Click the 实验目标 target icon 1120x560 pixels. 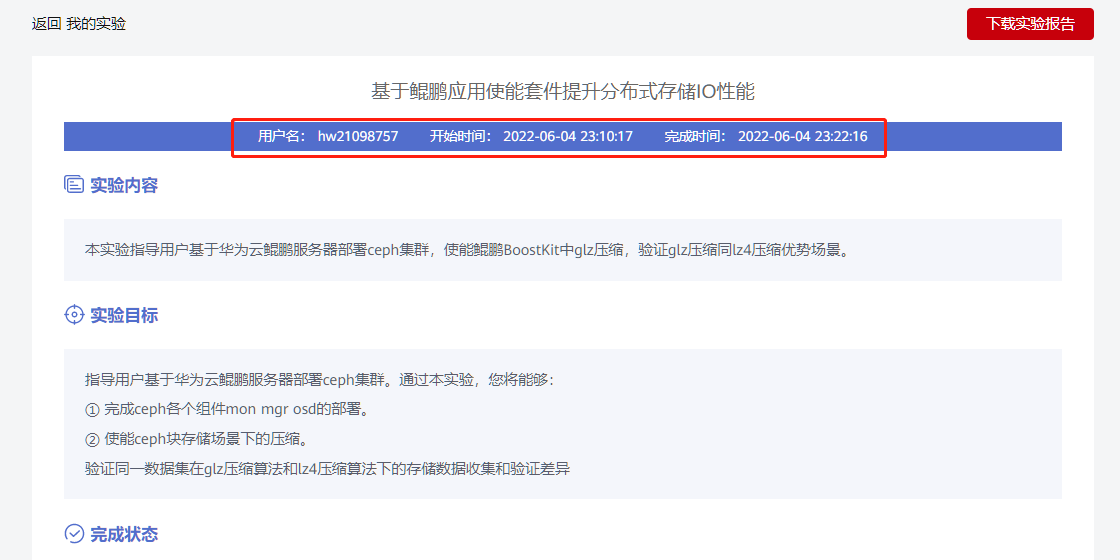[74, 315]
